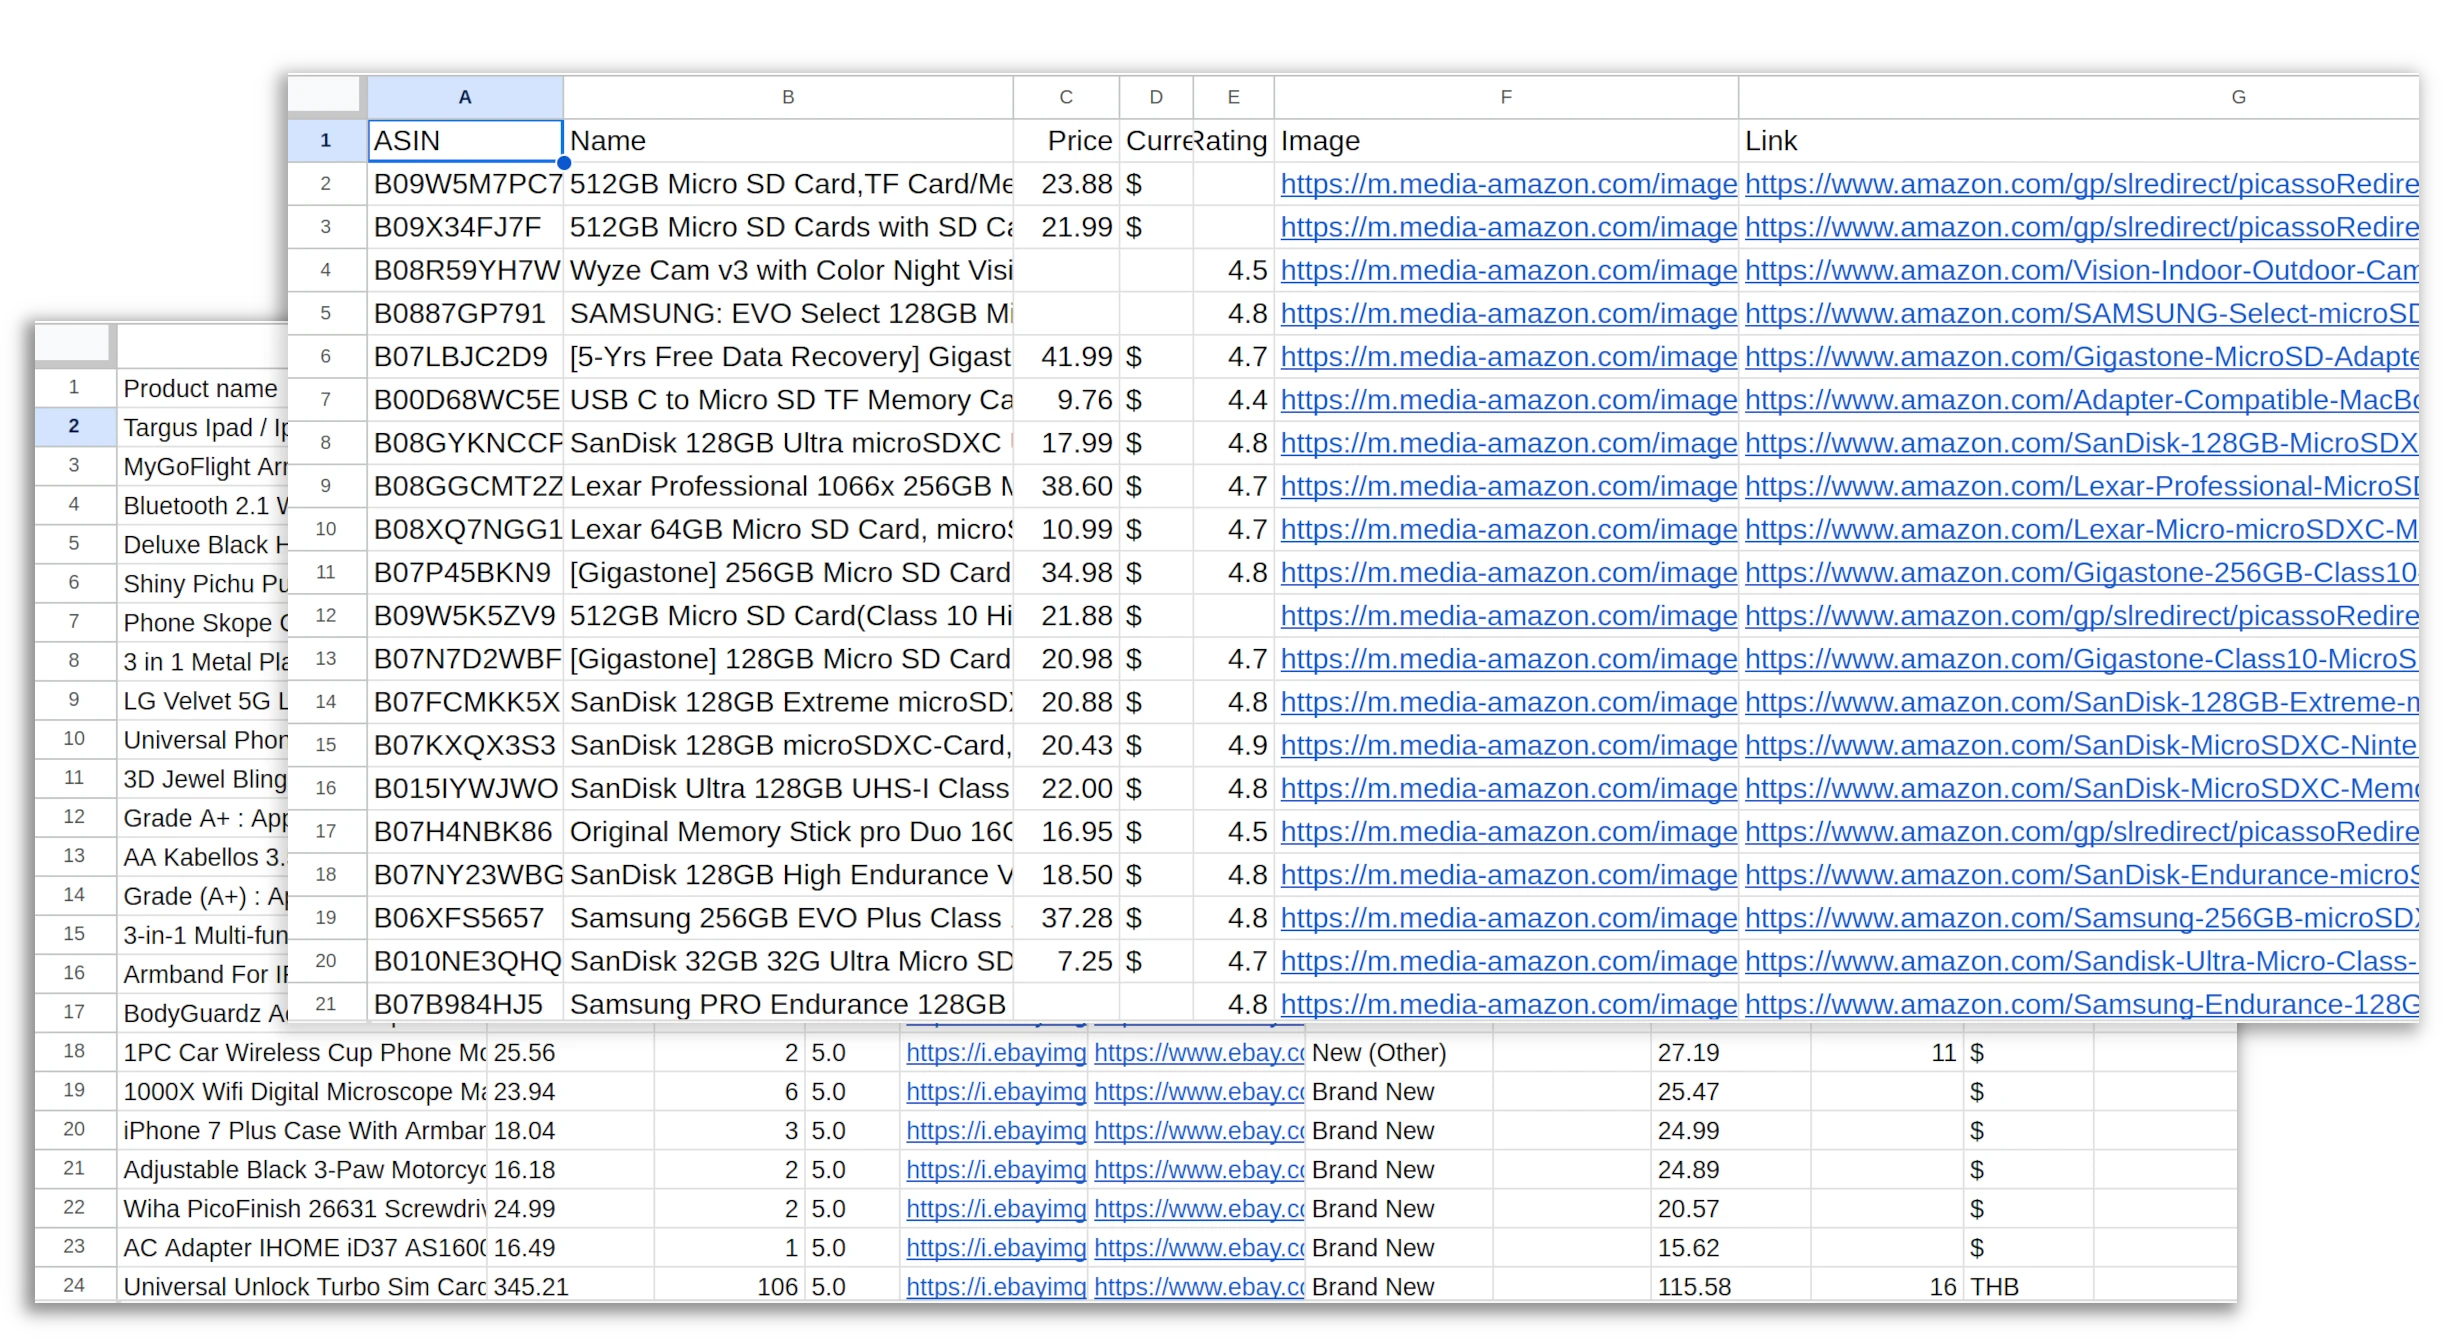Select the 4.9 rating cell in row 15
Screen dimensions: 2464x1340
coord(1232,744)
